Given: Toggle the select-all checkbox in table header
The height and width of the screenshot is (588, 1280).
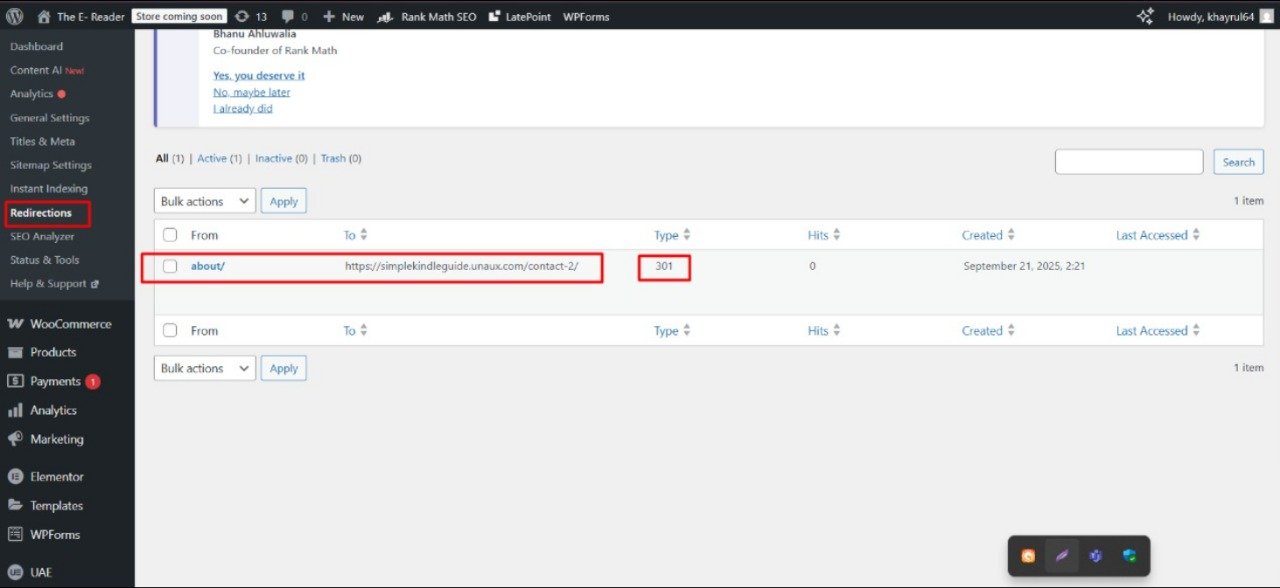Looking at the screenshot, I should click(x=170, y=235).
